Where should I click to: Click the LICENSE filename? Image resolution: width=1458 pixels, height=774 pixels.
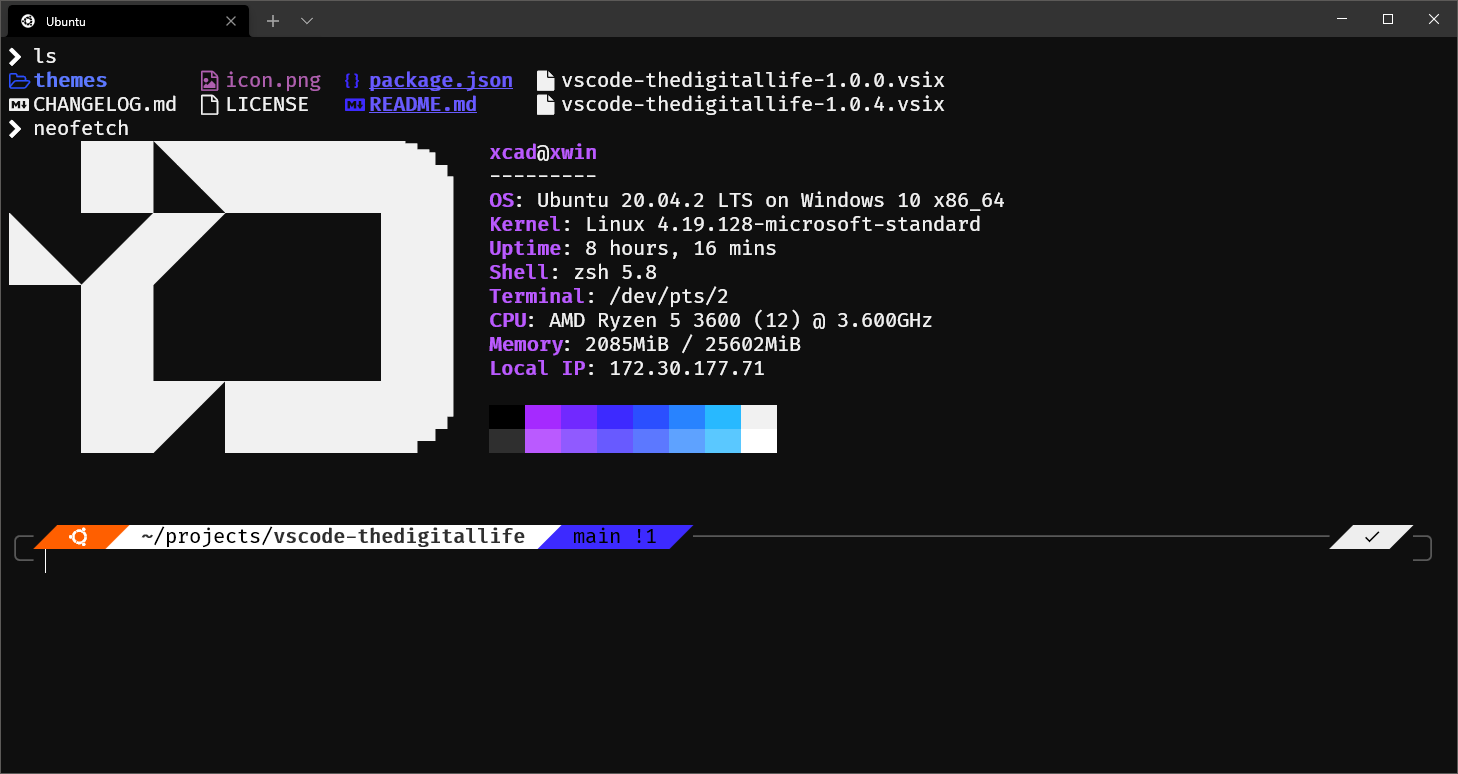coord(267,104)
